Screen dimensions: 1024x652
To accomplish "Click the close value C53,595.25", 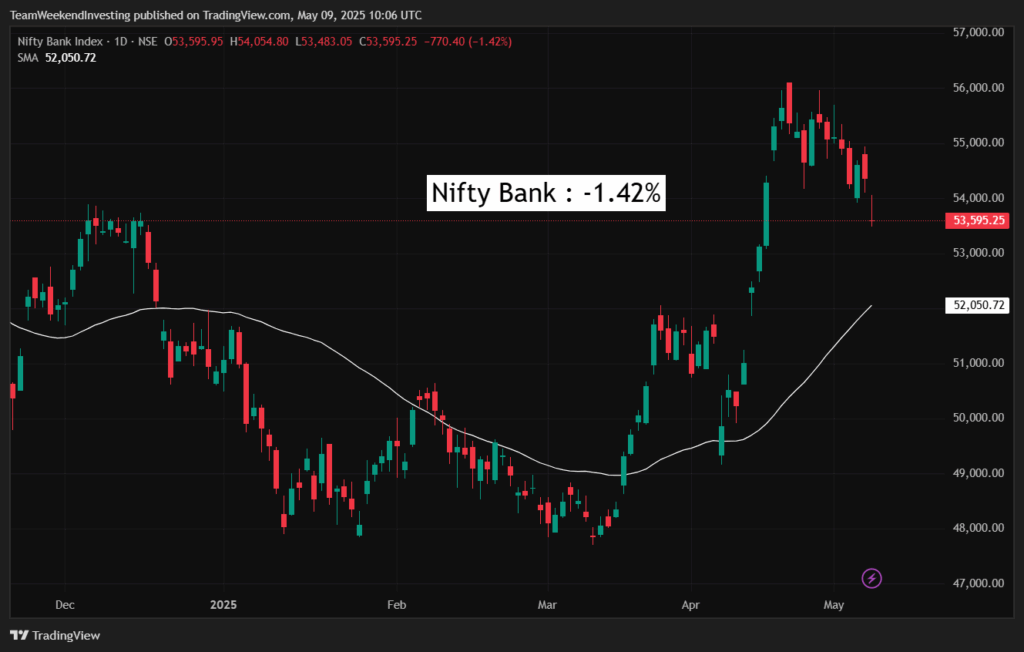I will [388, 41].
